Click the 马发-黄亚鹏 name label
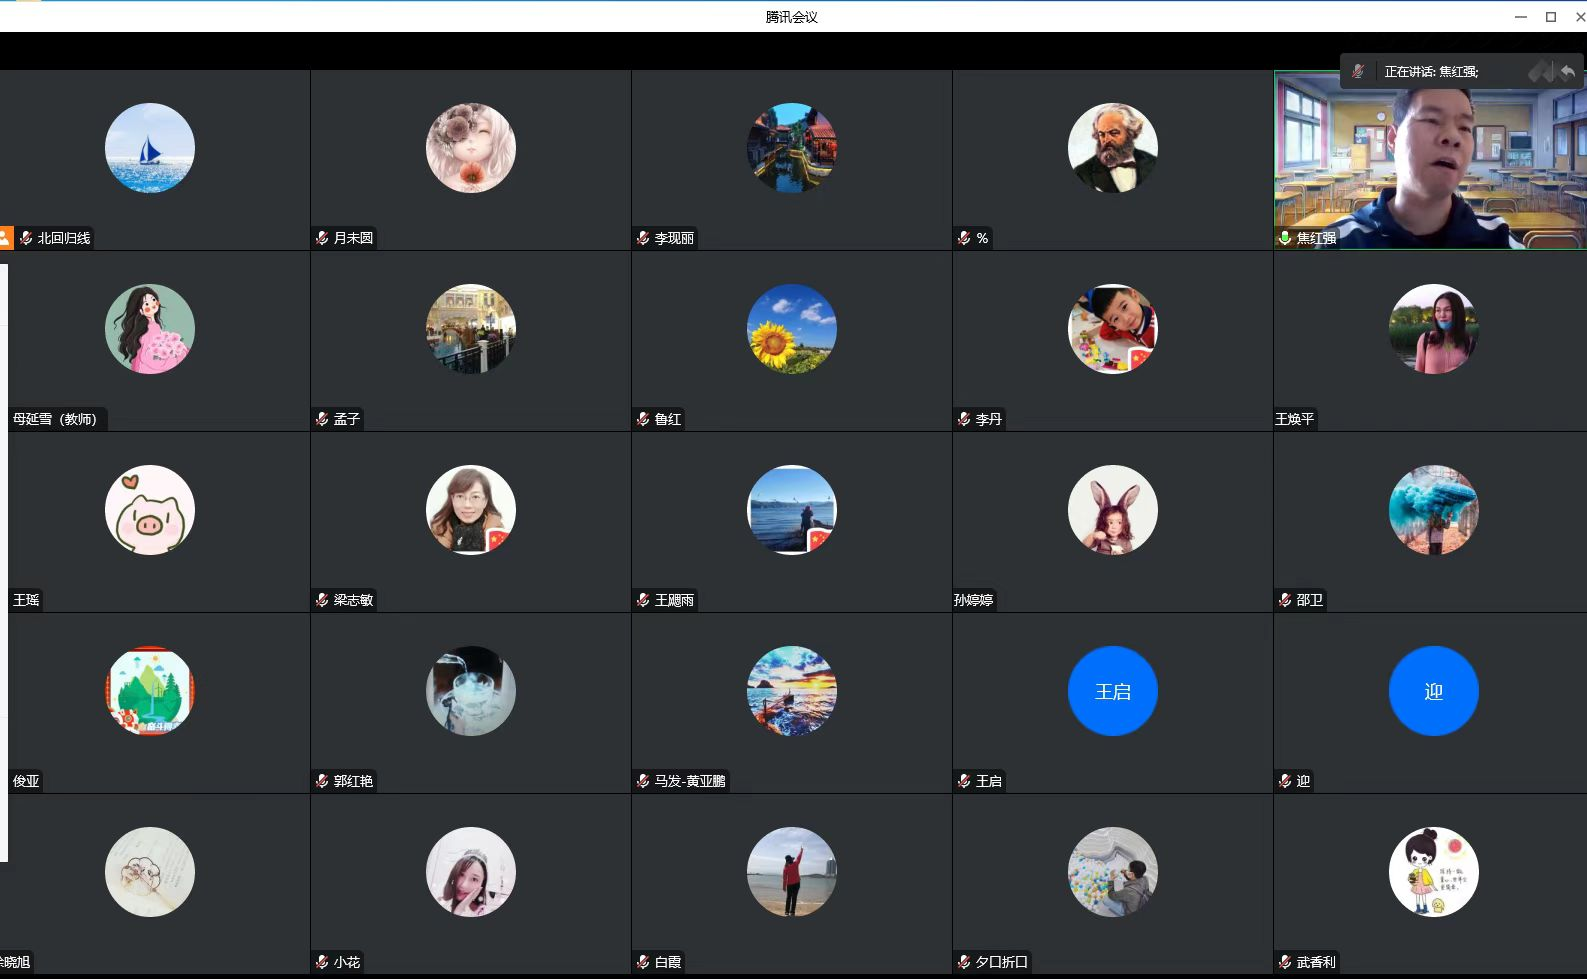The height and width of the screenshot is (979, 1587). 689,781
